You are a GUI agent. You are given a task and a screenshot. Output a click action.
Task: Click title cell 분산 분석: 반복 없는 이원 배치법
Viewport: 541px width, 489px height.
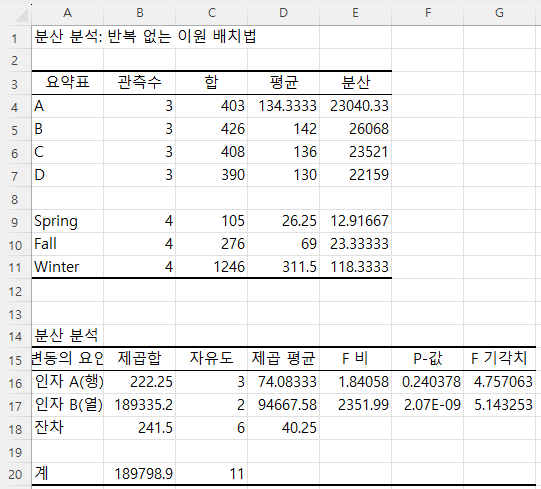(145, 37)
